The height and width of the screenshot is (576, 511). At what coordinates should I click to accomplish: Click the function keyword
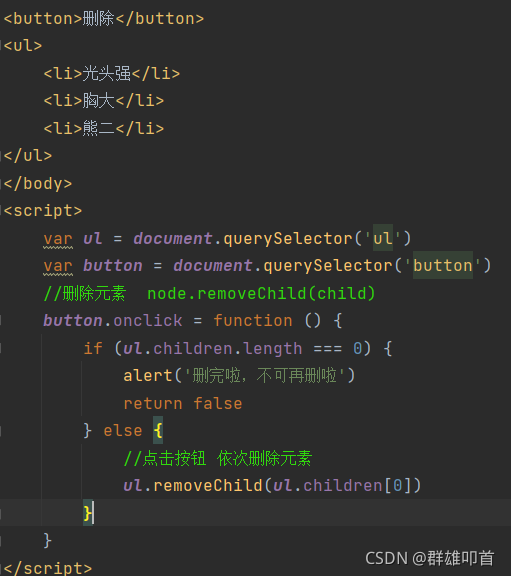point(253,320)
